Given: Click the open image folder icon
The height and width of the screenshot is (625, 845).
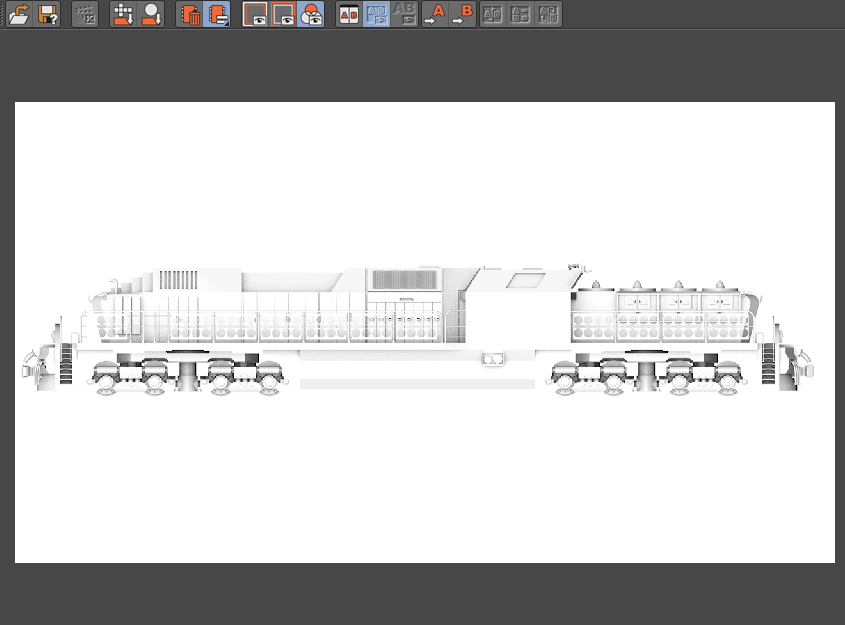Looking at the screenshot, I should click(x=19, y=14).
